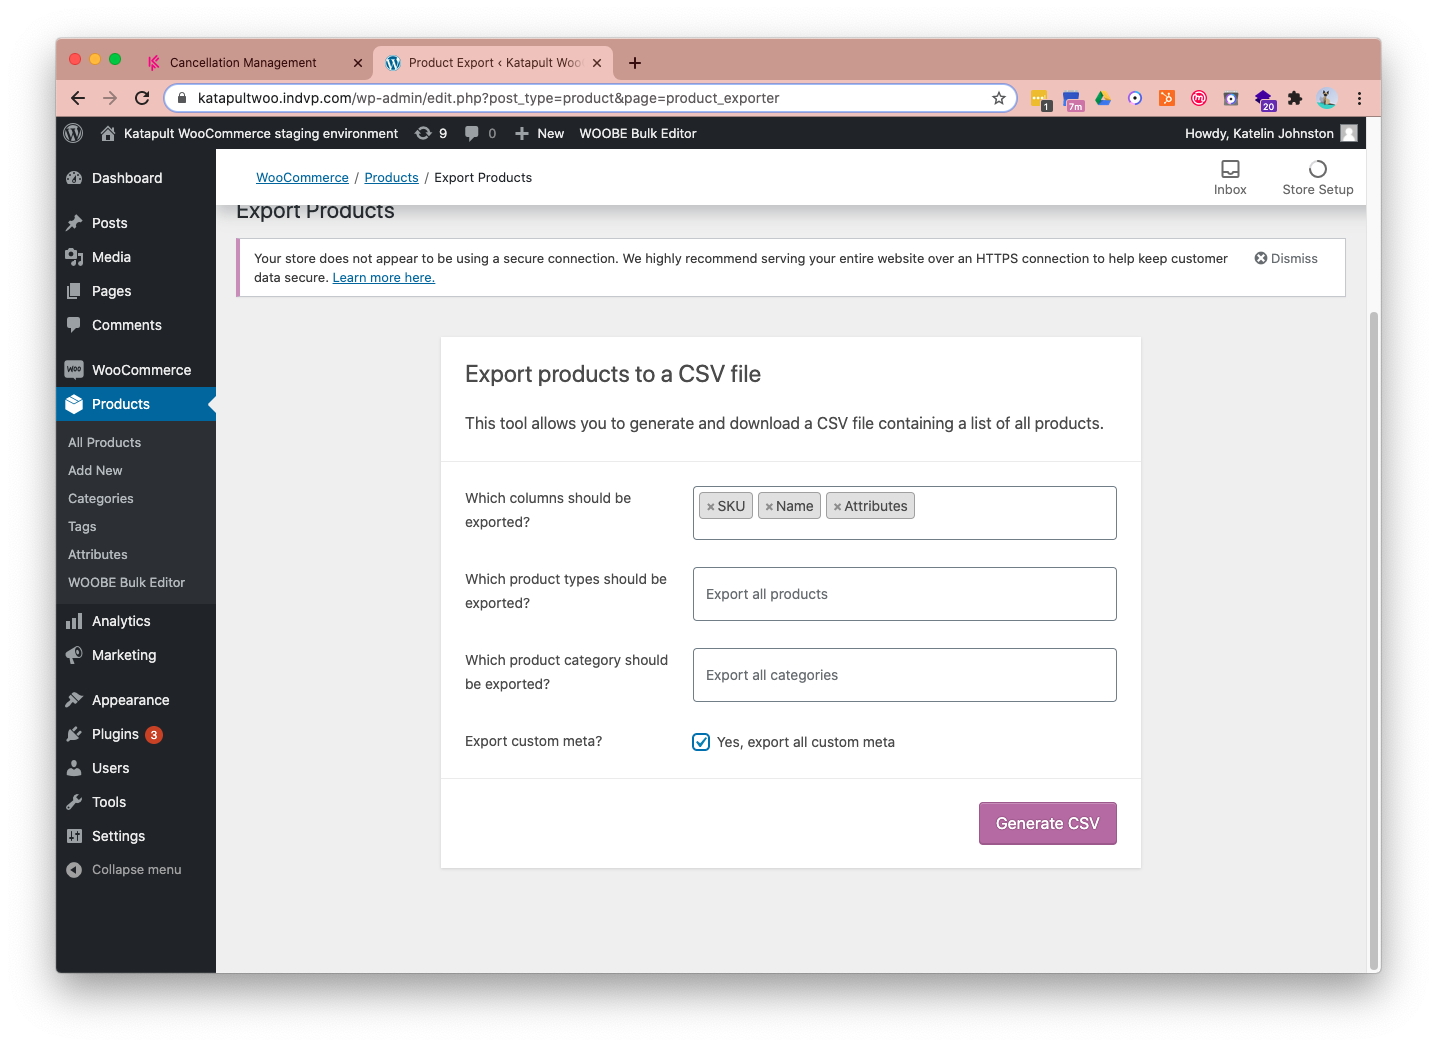This screenshot has width=1437, height=1047.
Task: Reload the page in browser
Action: (x=142, y=98)
